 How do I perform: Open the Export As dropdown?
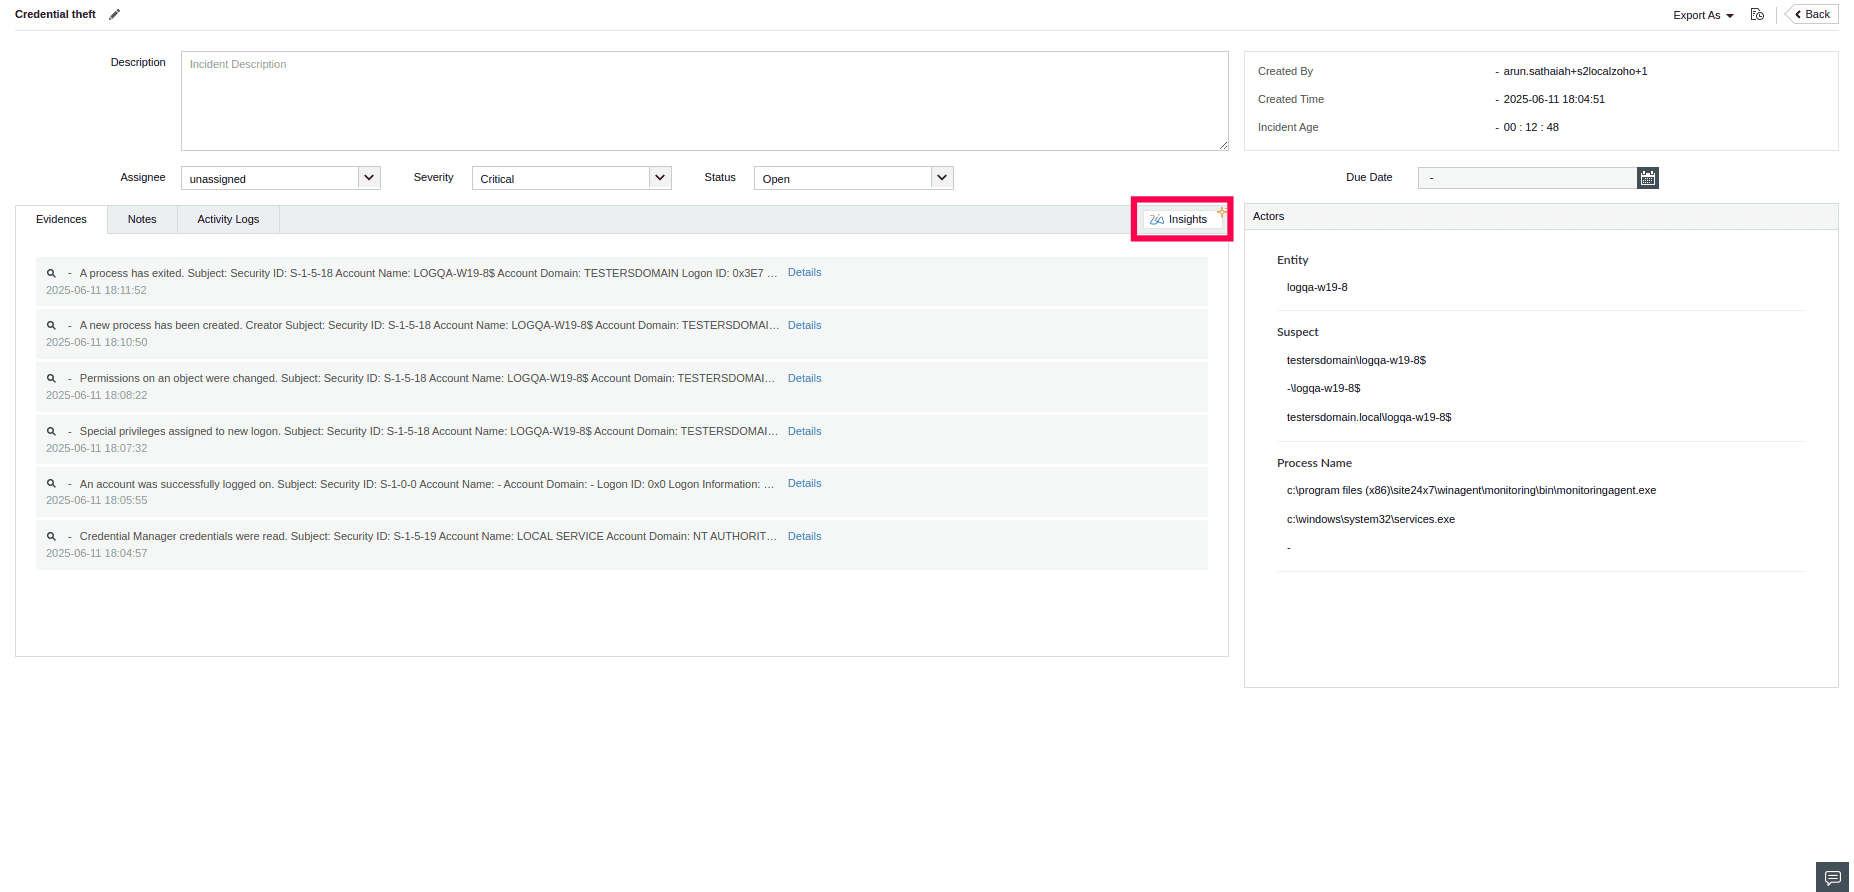[x=1703, y=15]
